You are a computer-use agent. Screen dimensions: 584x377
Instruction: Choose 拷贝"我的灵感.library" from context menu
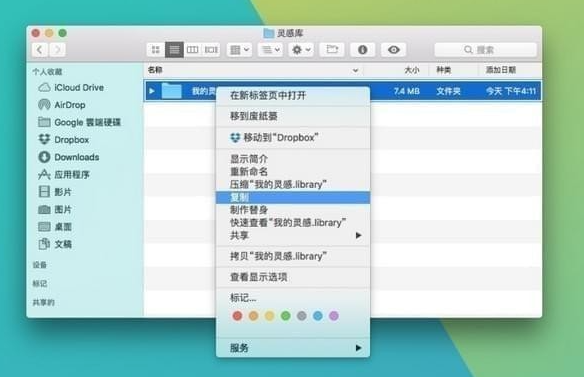293,256
